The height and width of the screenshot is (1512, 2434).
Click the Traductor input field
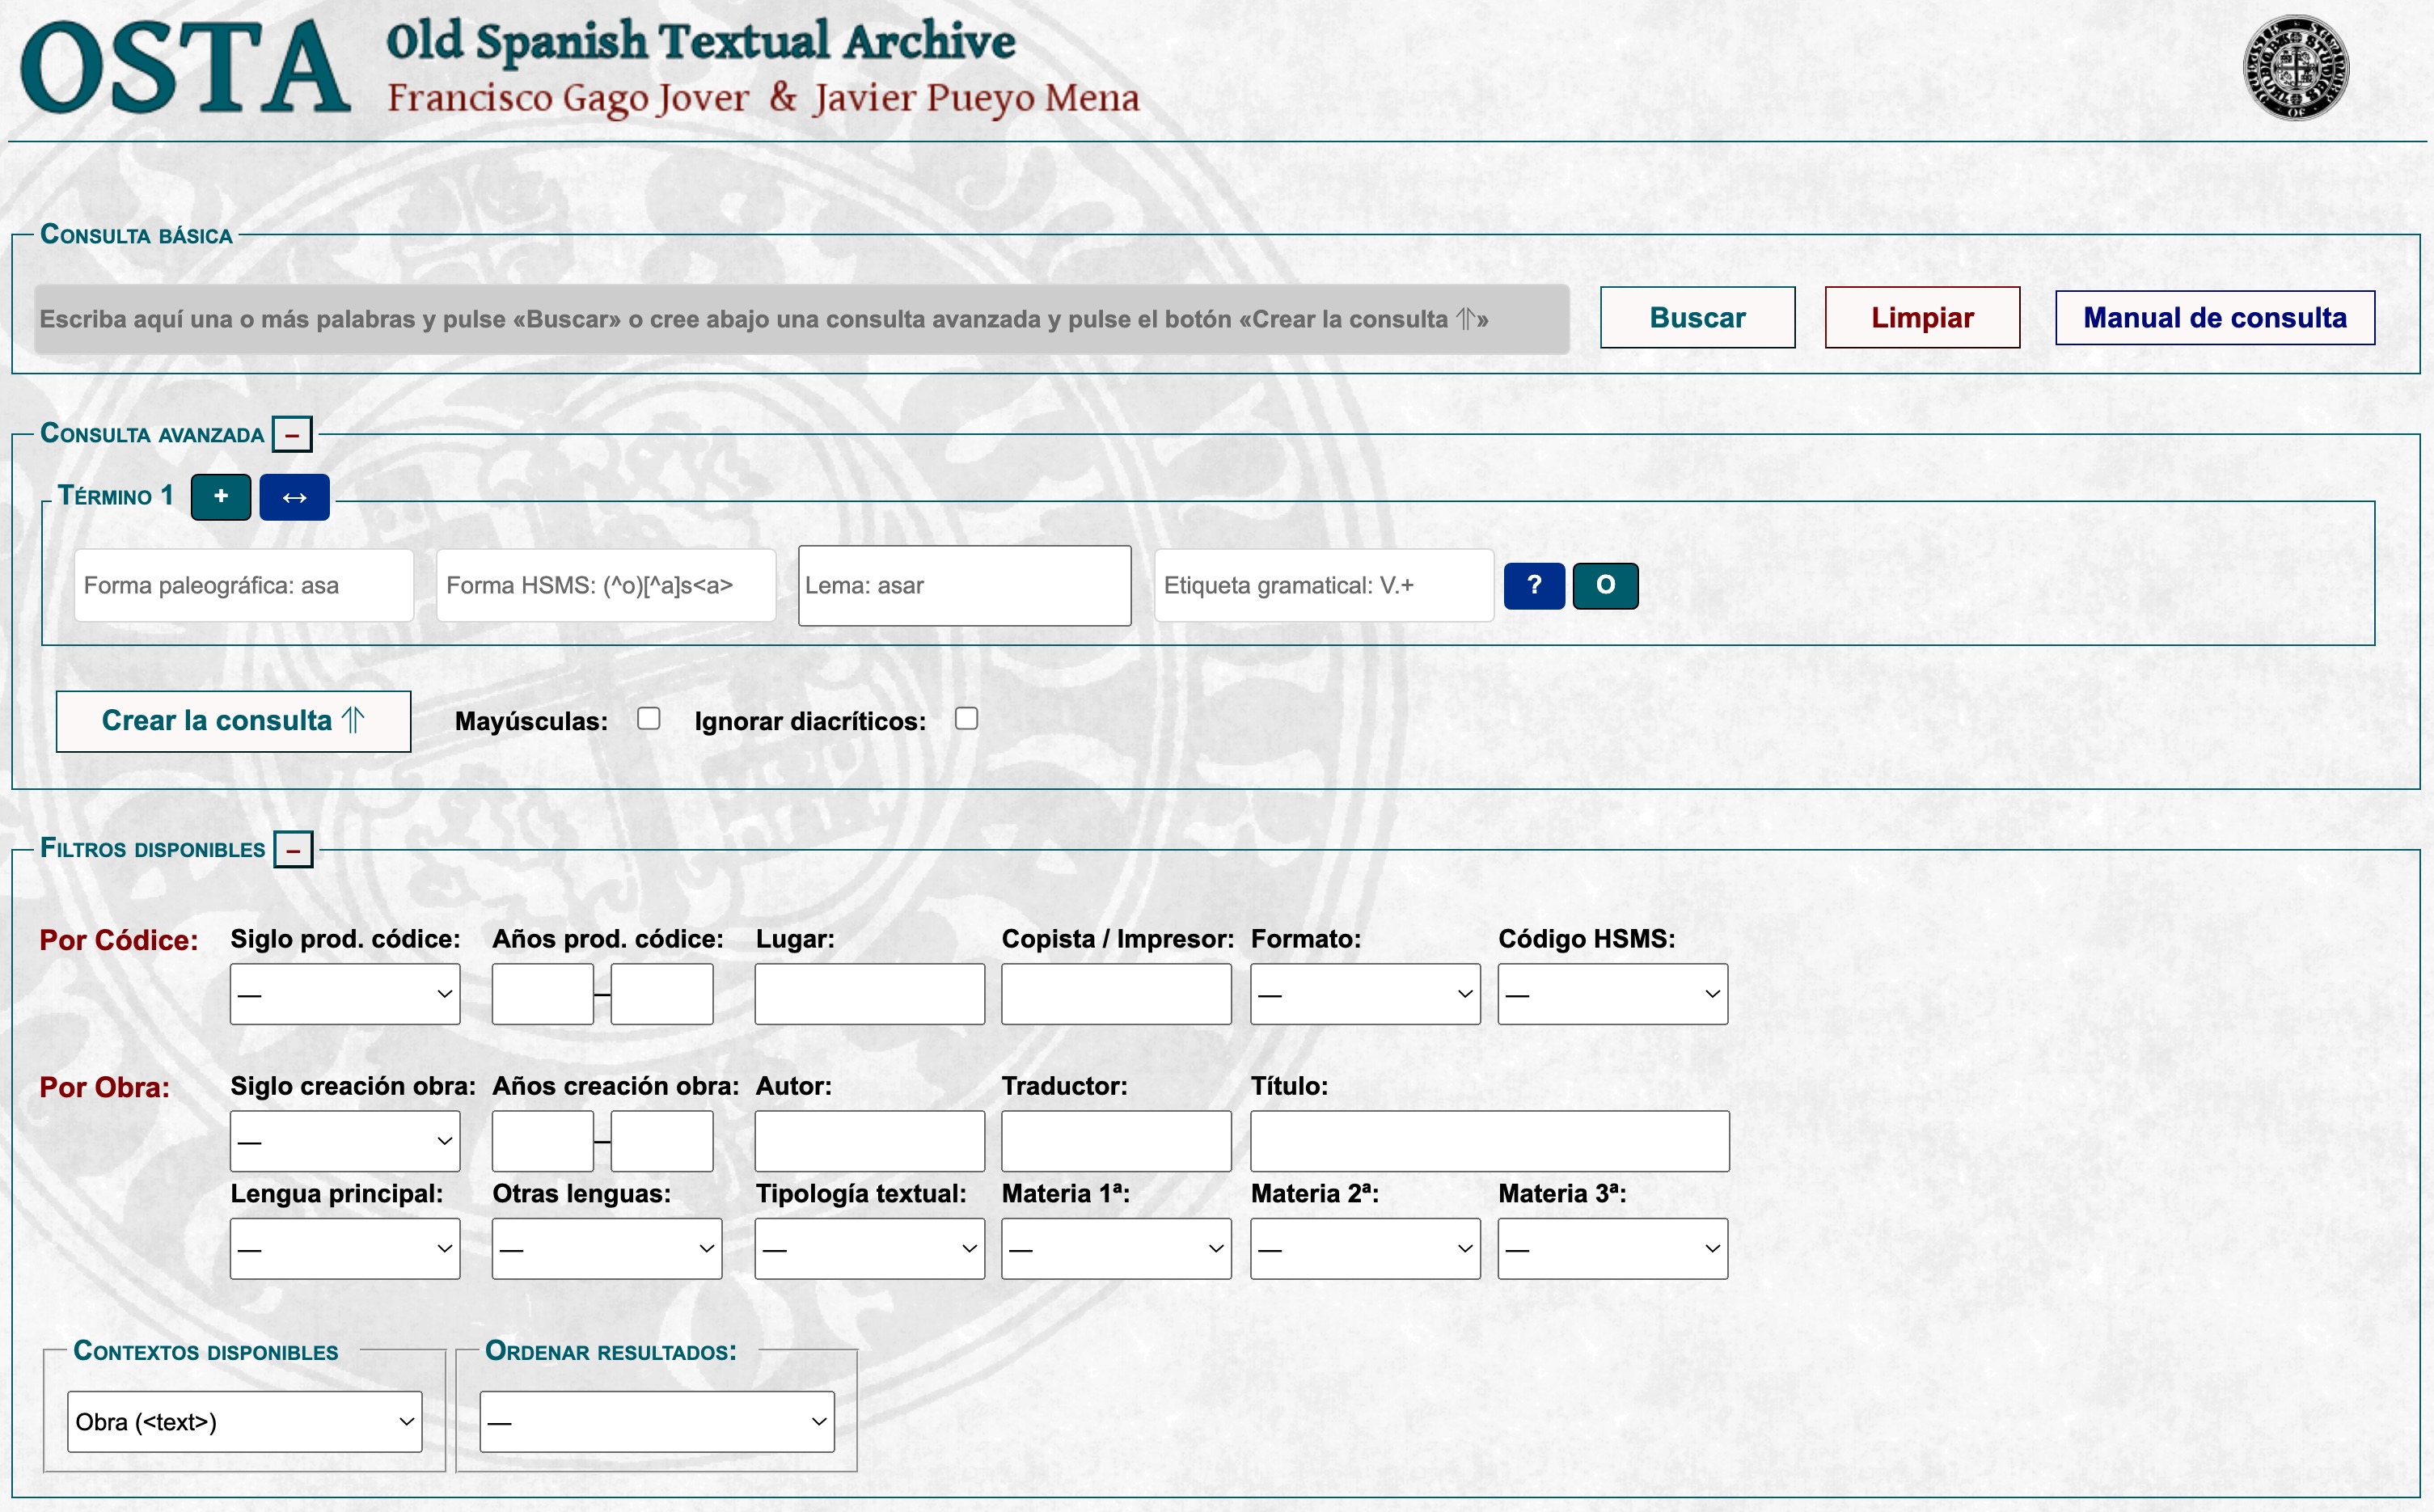click(x=1116, y=1141)
